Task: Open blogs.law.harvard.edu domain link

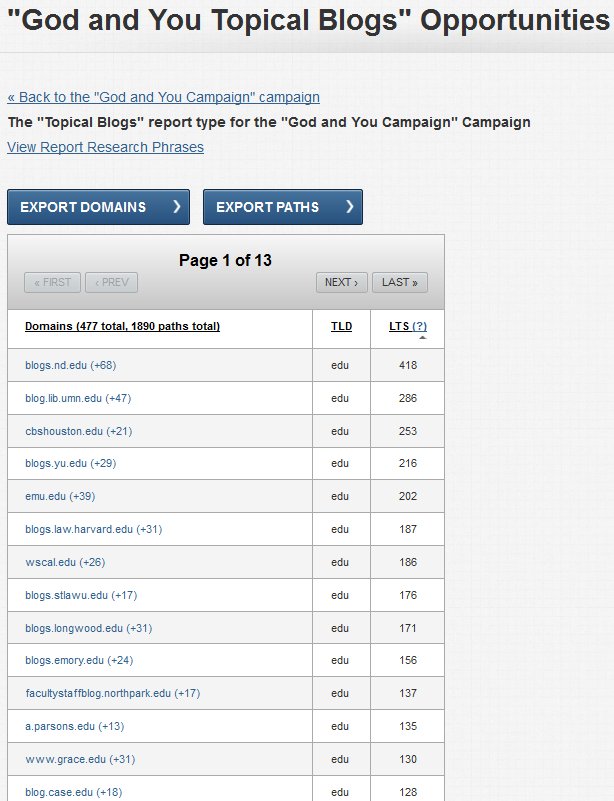Action: [93, 529]
